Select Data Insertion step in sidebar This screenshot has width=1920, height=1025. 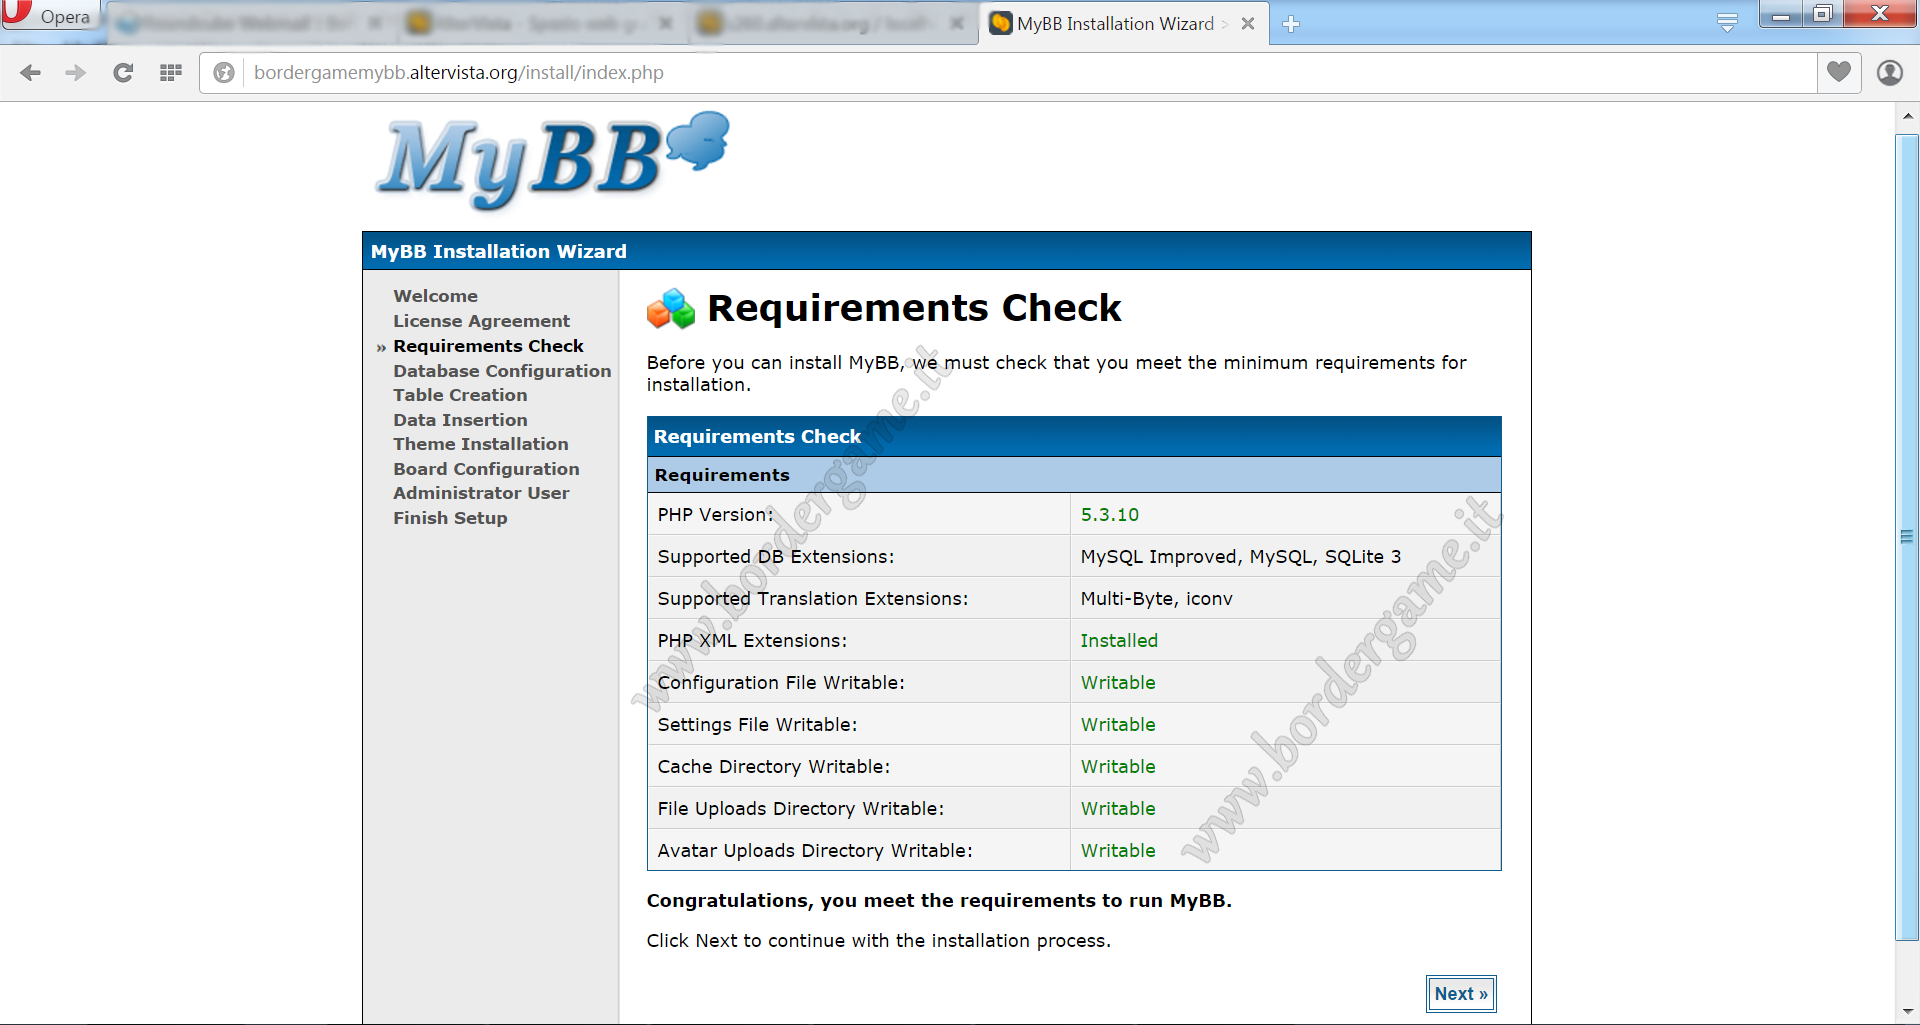click(x=460, y=420)
